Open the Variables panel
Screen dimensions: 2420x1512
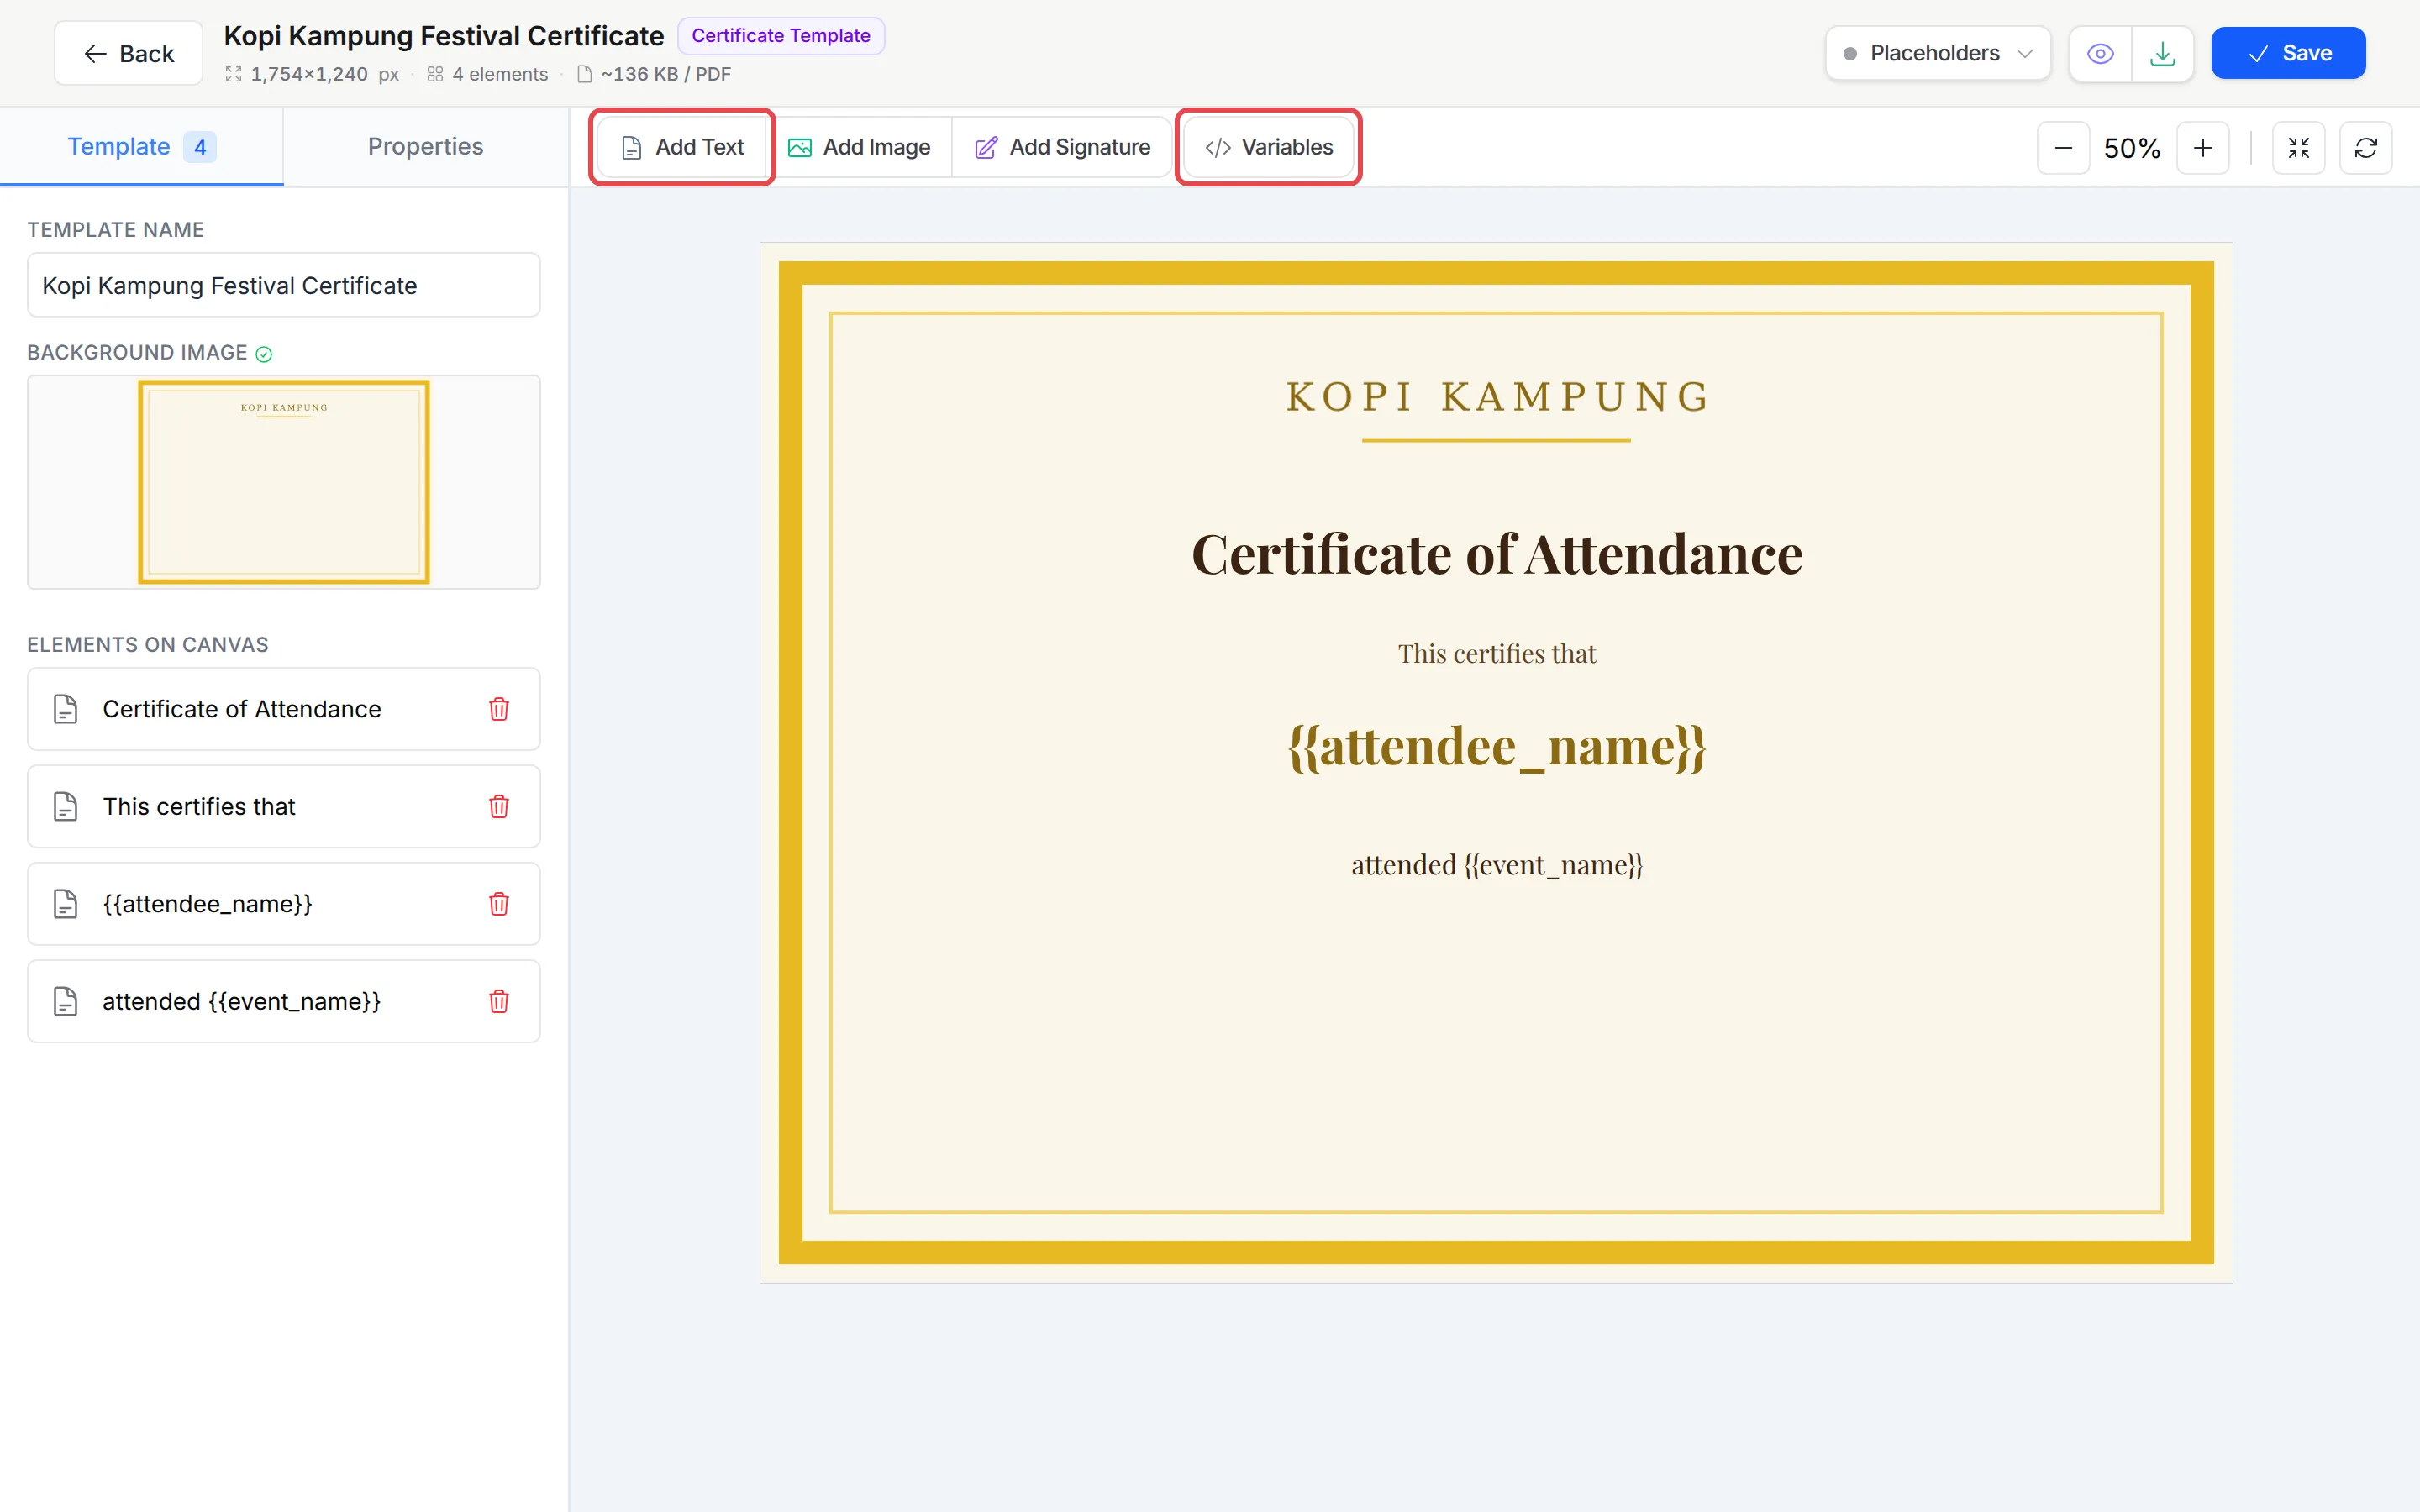coord(1269,147)
